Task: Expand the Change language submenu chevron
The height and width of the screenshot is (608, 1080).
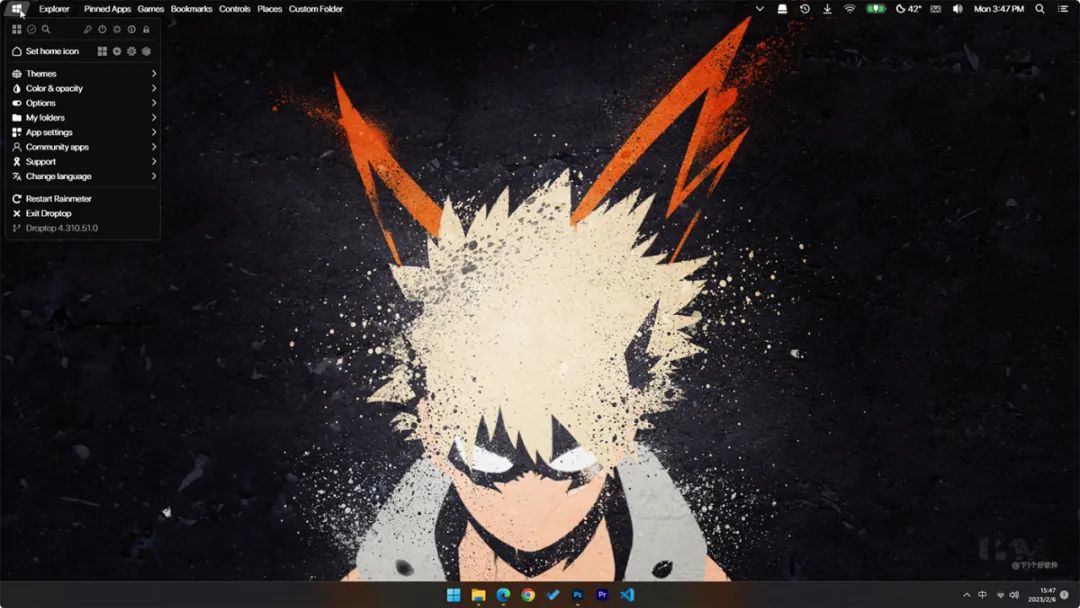Action: (x=154, y=176)
